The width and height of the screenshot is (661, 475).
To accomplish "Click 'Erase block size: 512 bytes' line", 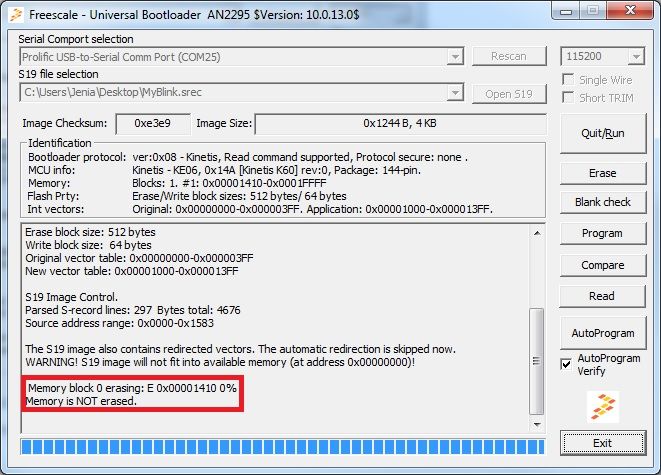I will pos(90,232).
